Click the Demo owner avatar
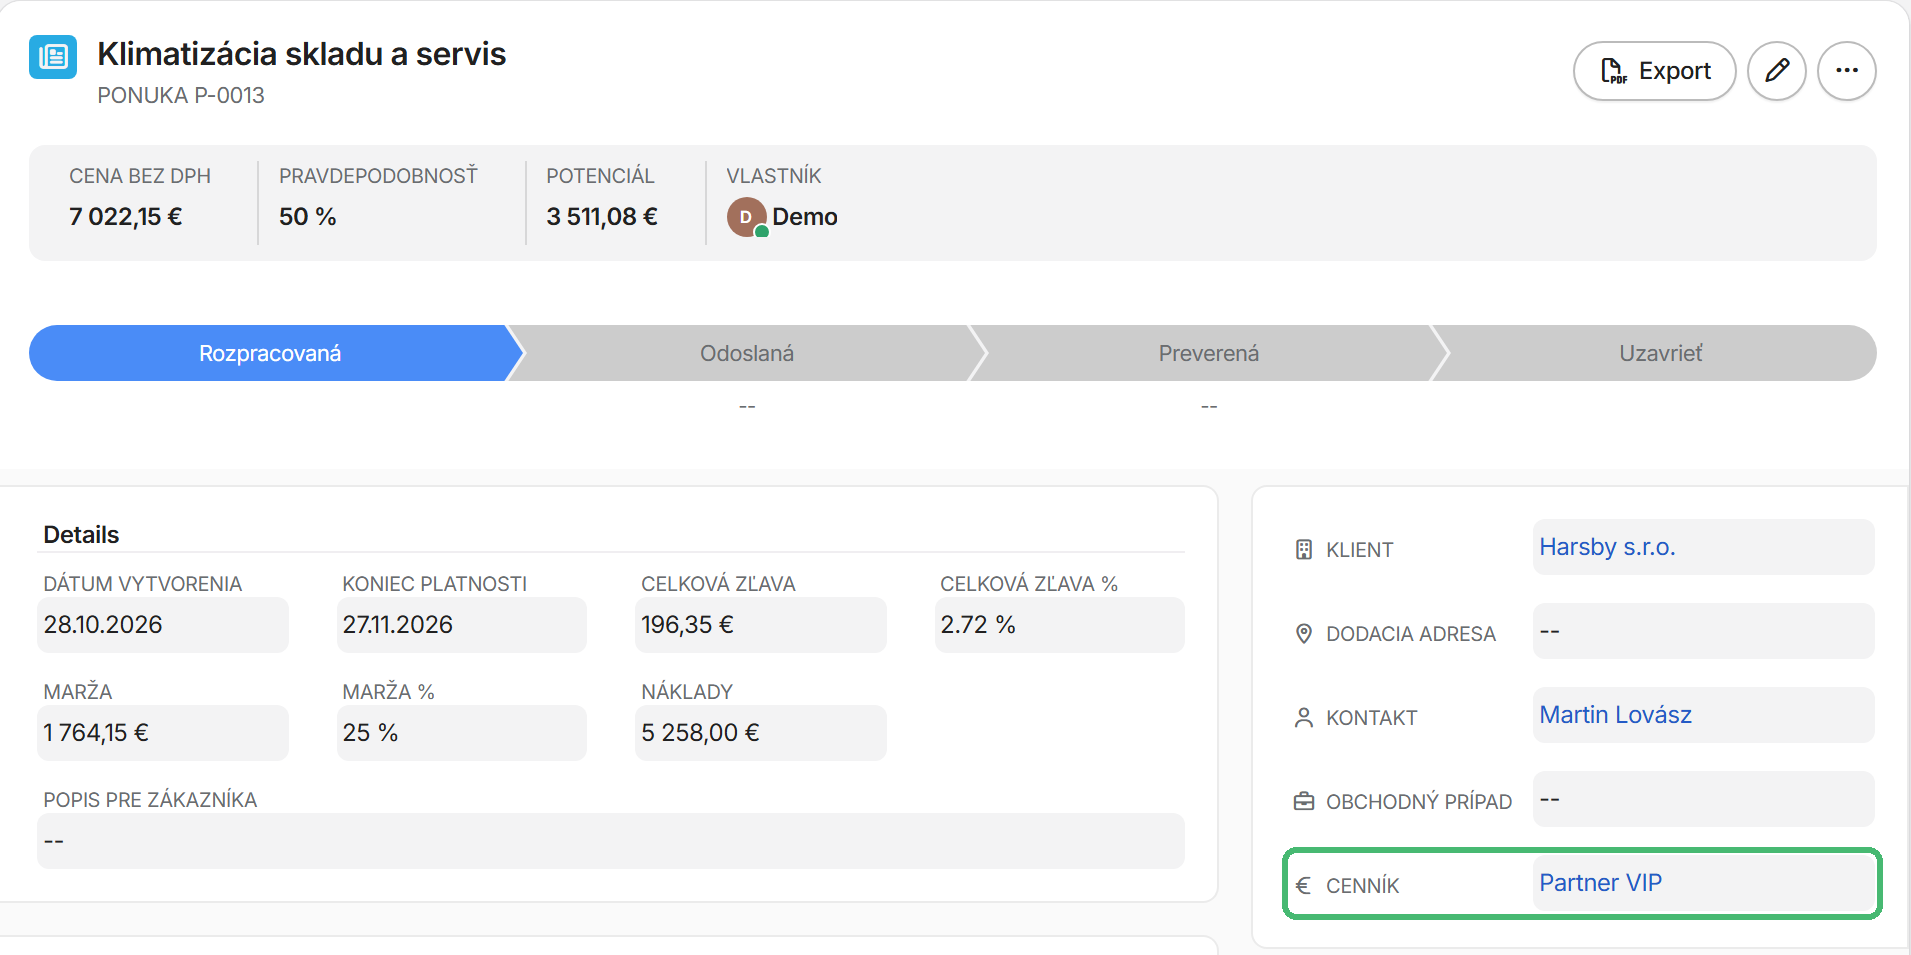The height and width of the screenshot is (955, 1911). point(746,217)
